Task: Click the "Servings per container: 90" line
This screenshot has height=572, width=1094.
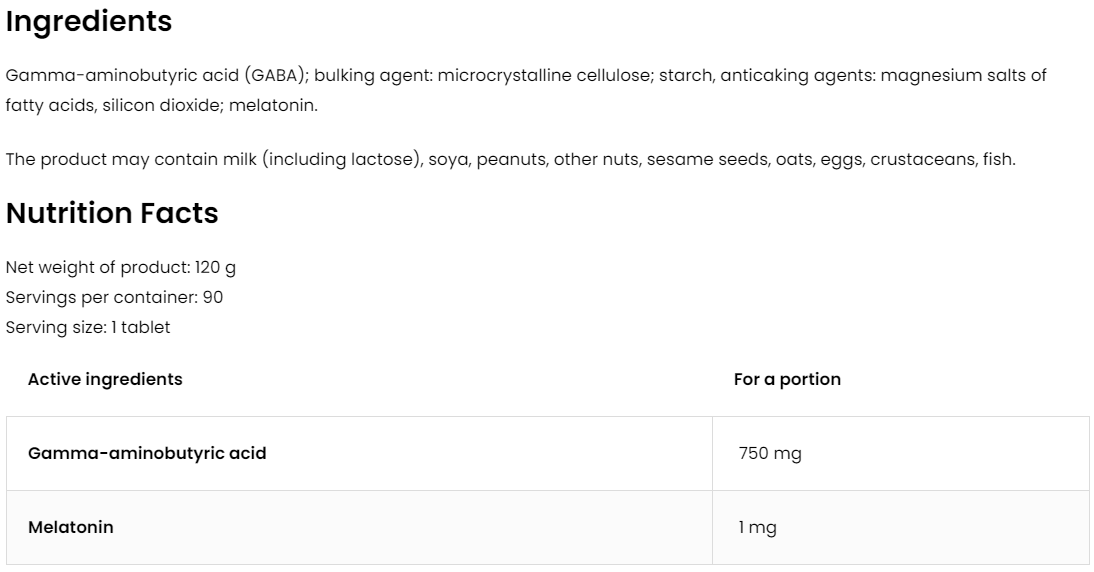Action: [x=114, y=298]
